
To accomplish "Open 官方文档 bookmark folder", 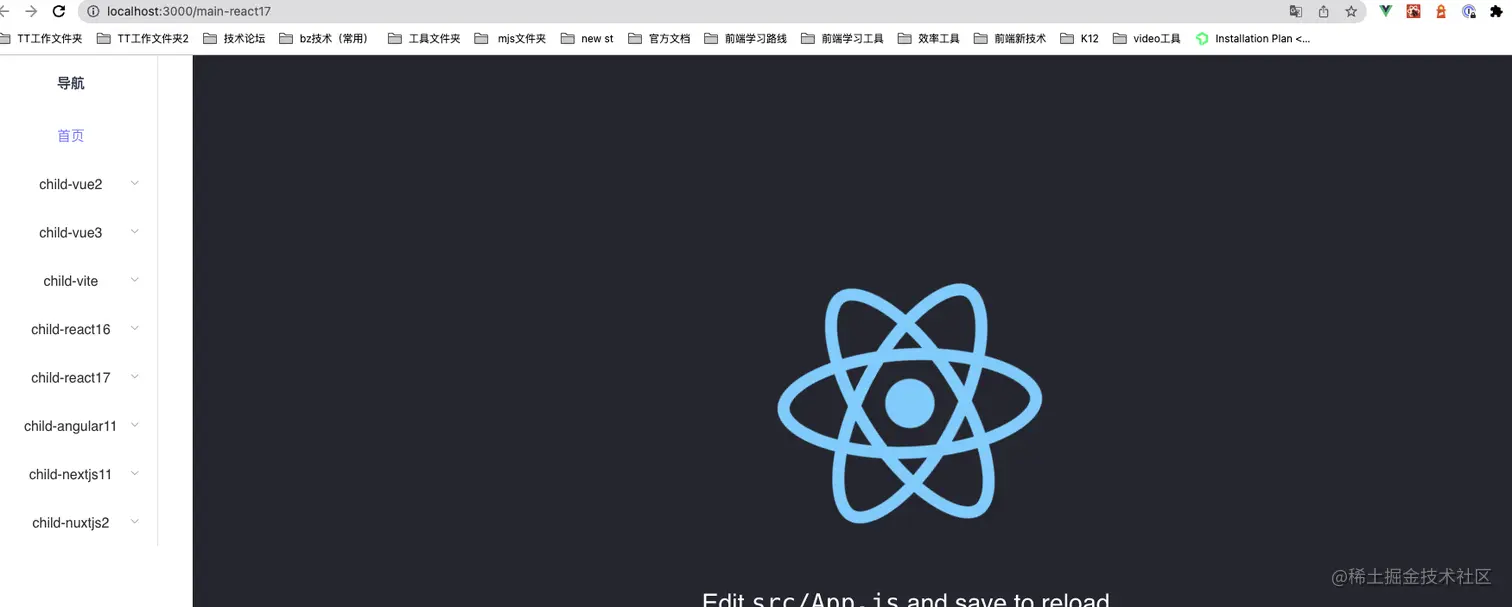I will [659, 38].
